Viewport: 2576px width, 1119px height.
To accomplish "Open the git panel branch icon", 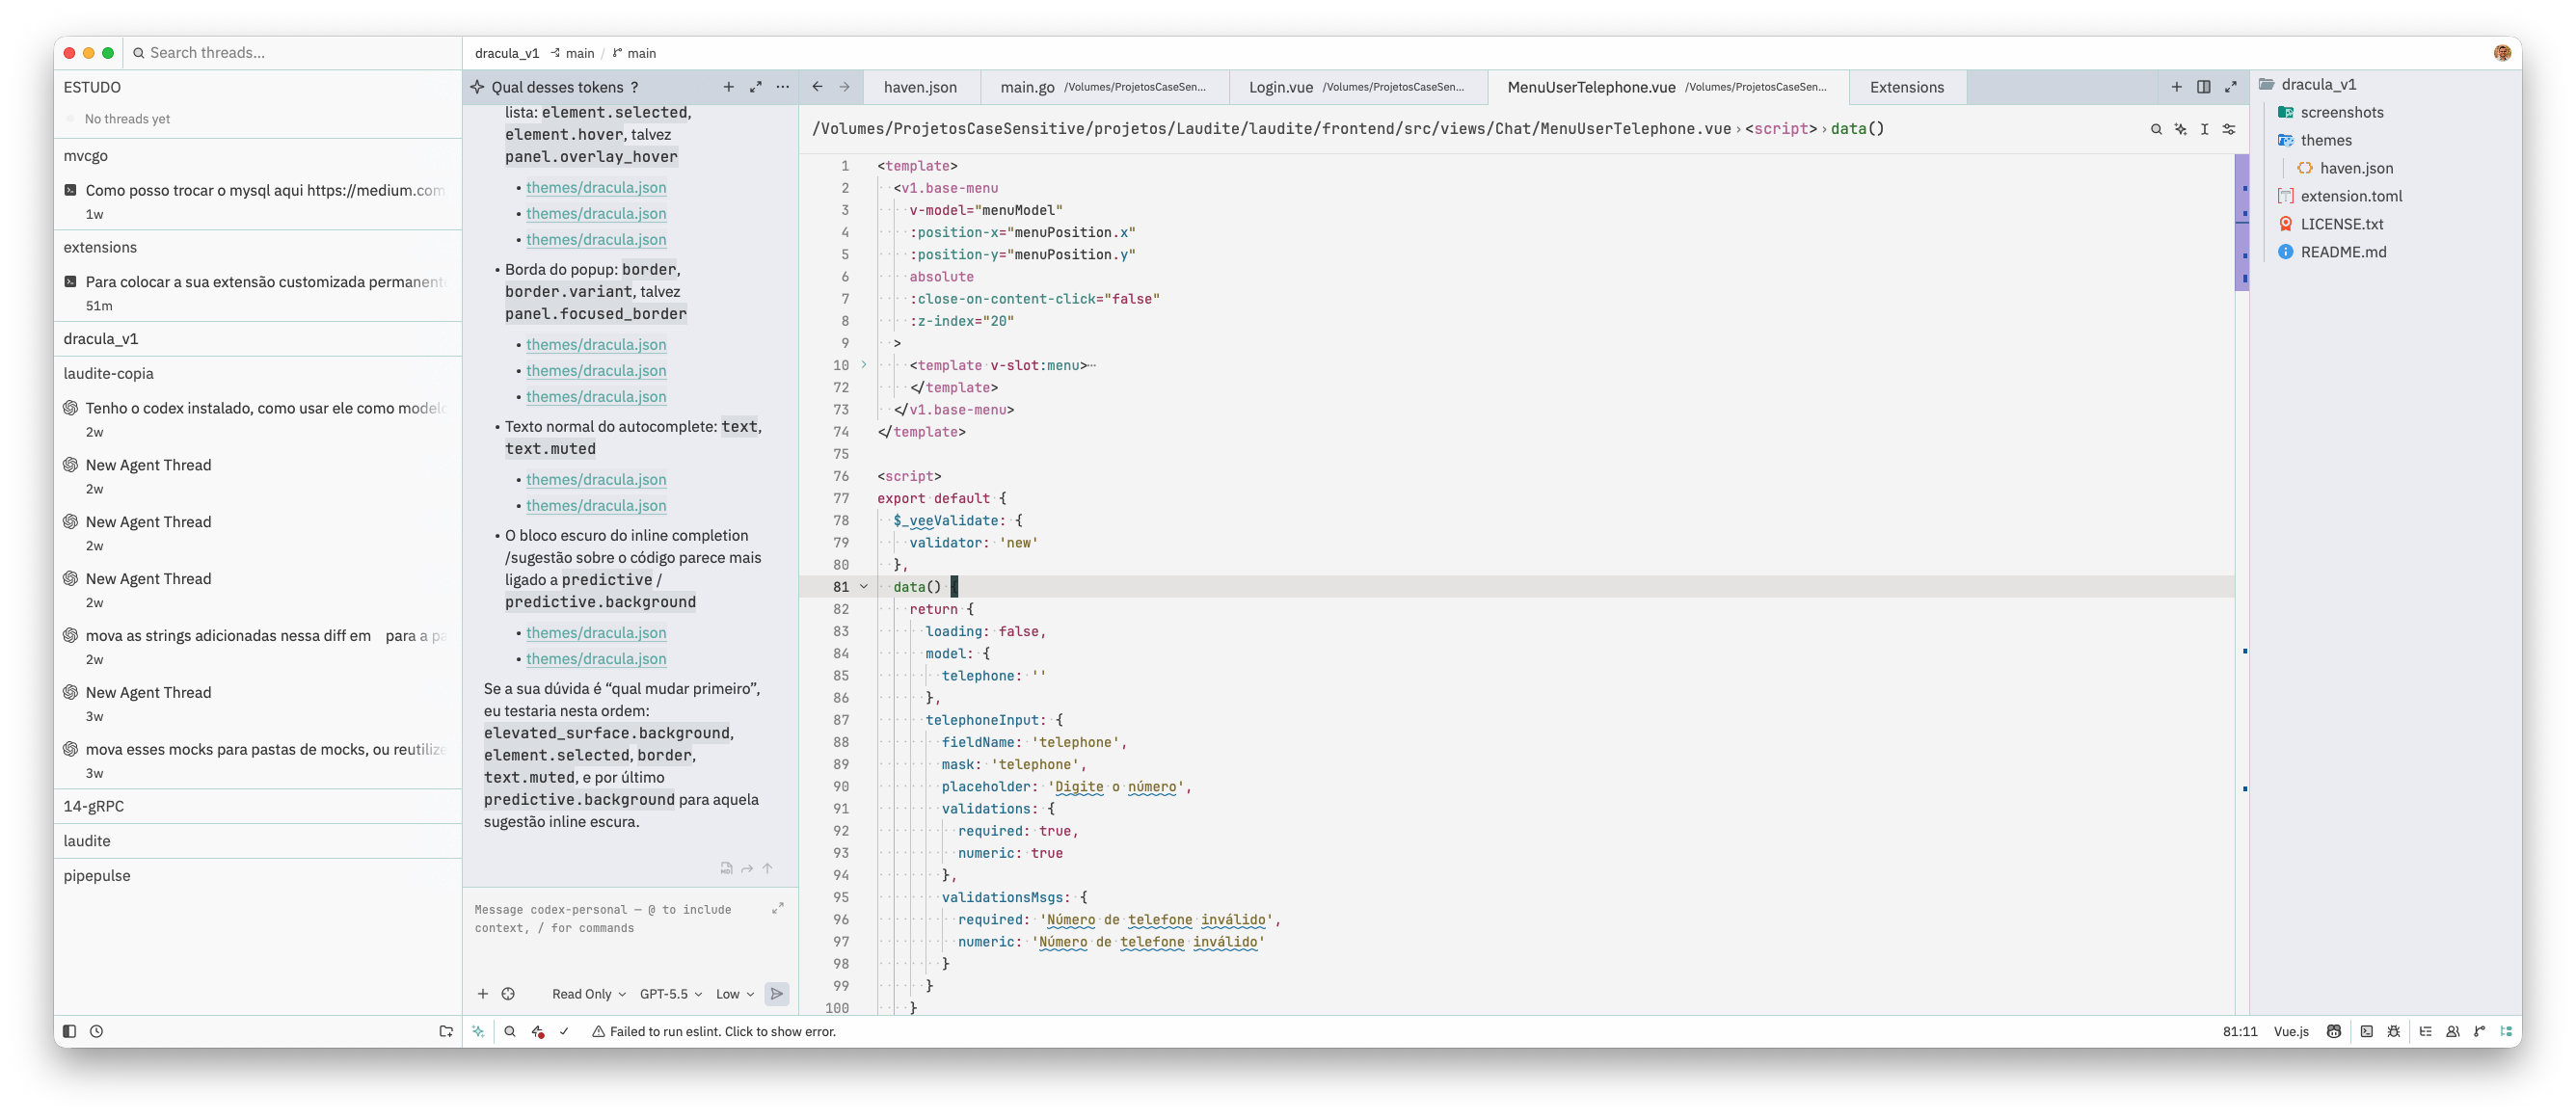I will [2479, 1031].
